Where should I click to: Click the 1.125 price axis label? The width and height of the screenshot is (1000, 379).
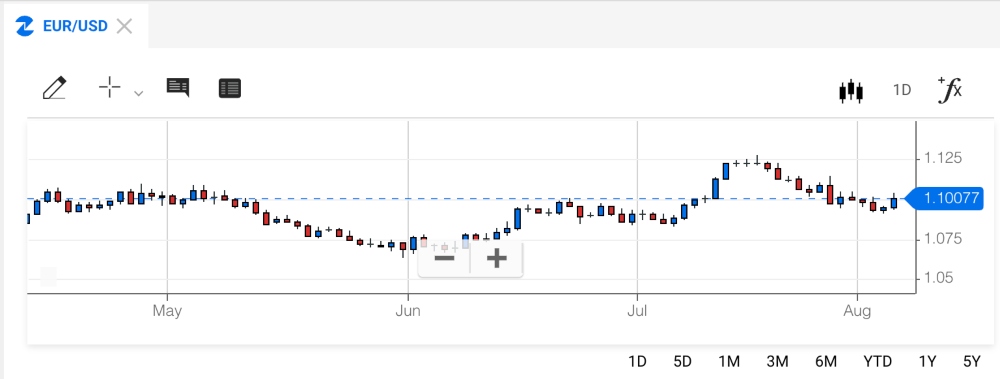(x=943, y=158)
